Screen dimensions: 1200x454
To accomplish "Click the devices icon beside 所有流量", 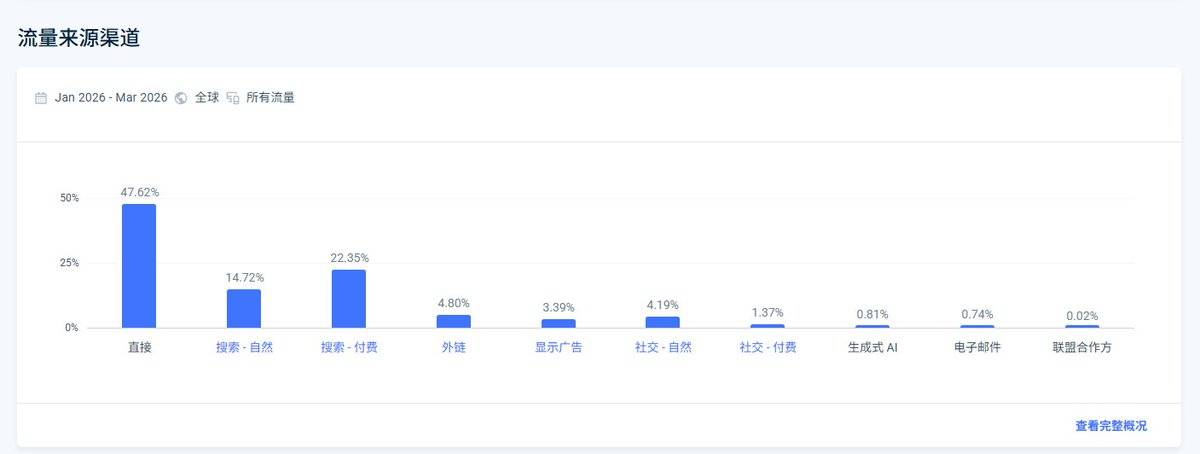I will click(x=233, y=98).
